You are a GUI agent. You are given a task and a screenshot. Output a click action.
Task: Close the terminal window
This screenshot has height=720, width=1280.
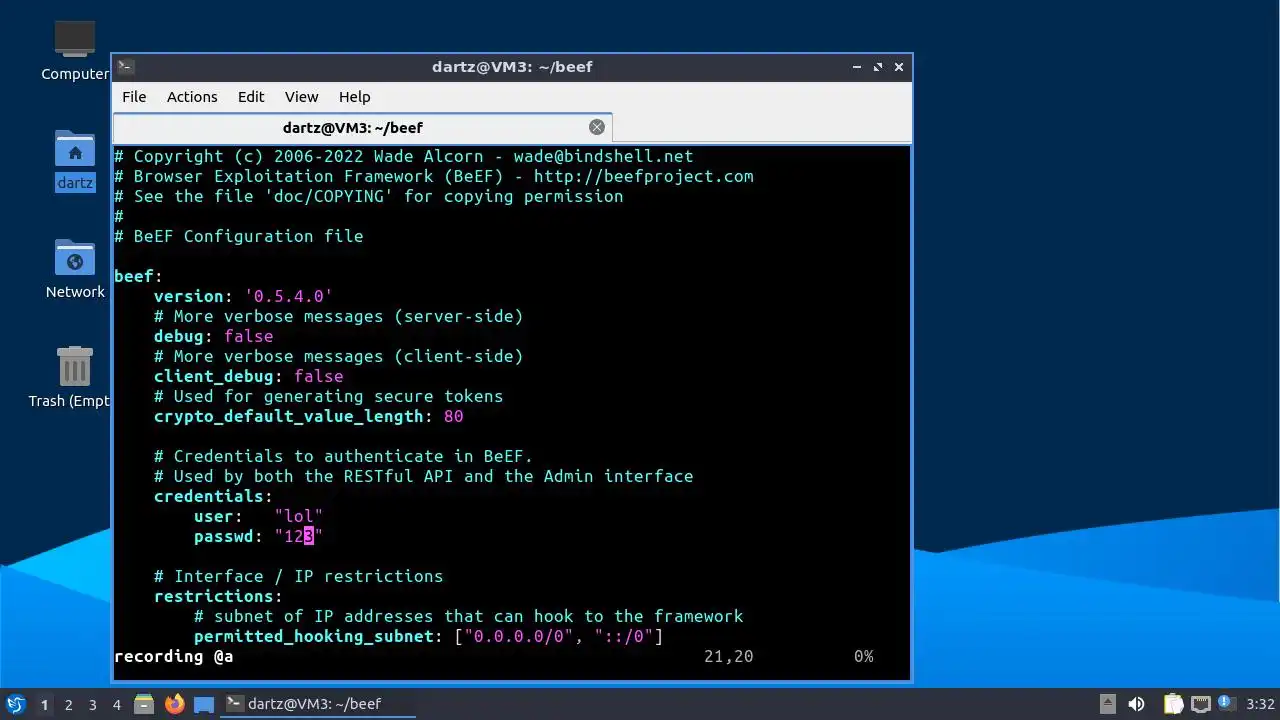899,67
